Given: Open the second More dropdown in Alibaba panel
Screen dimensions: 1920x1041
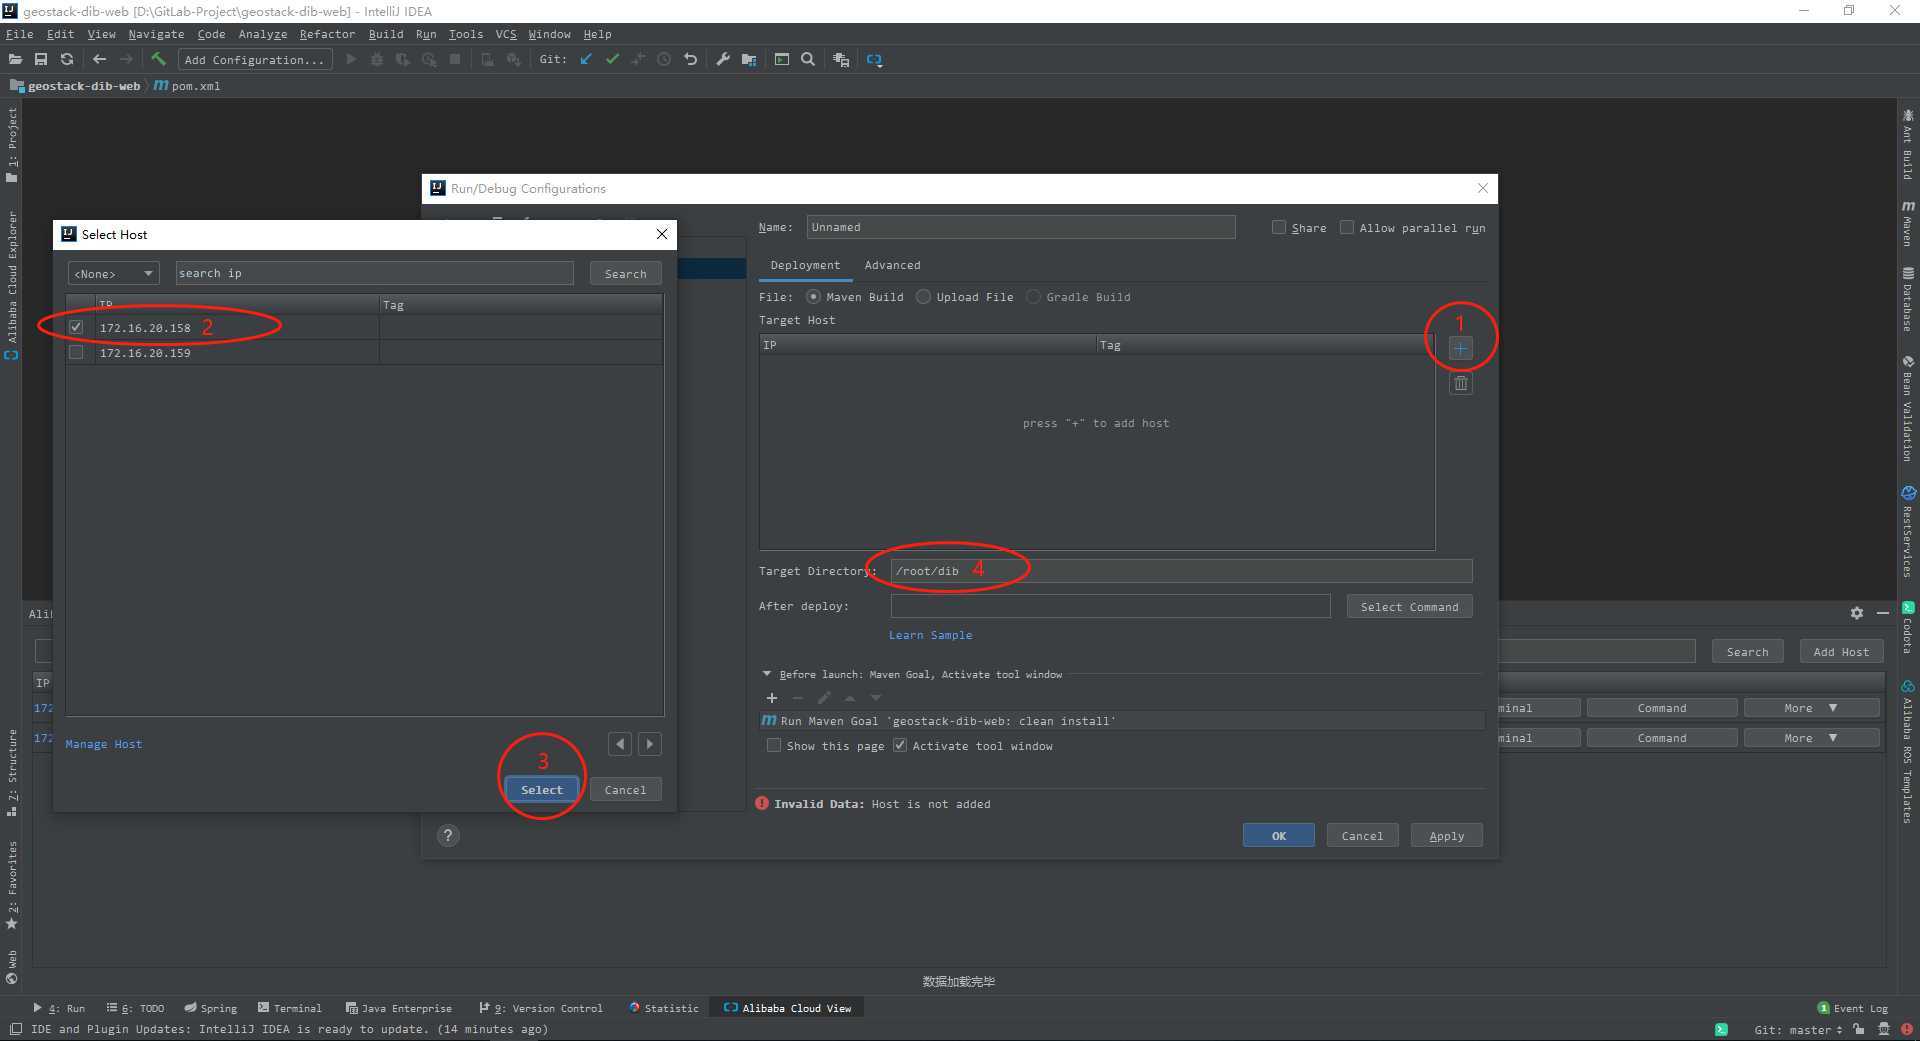Looking at the screenshot, I should (x=1811, y=738).
